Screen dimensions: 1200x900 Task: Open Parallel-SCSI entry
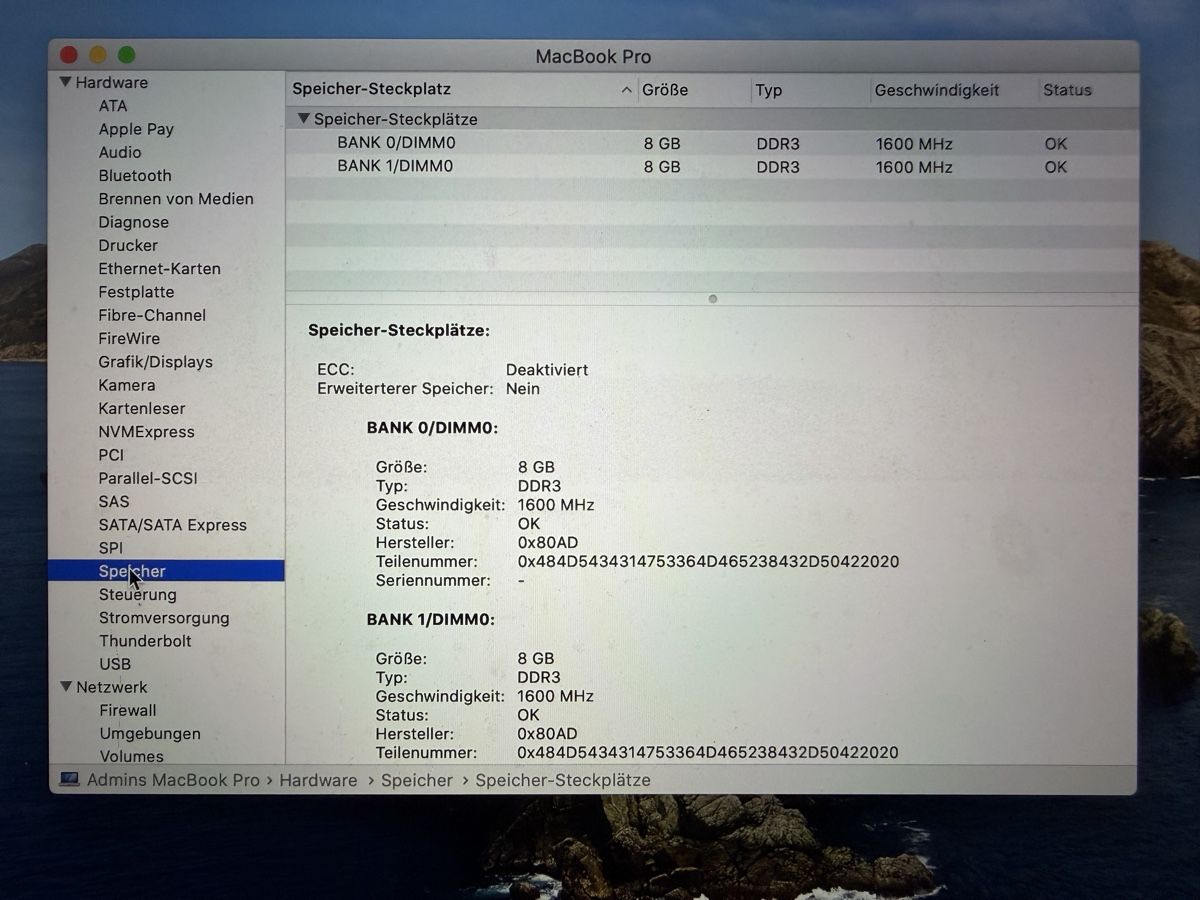click(x=148, y=478)
